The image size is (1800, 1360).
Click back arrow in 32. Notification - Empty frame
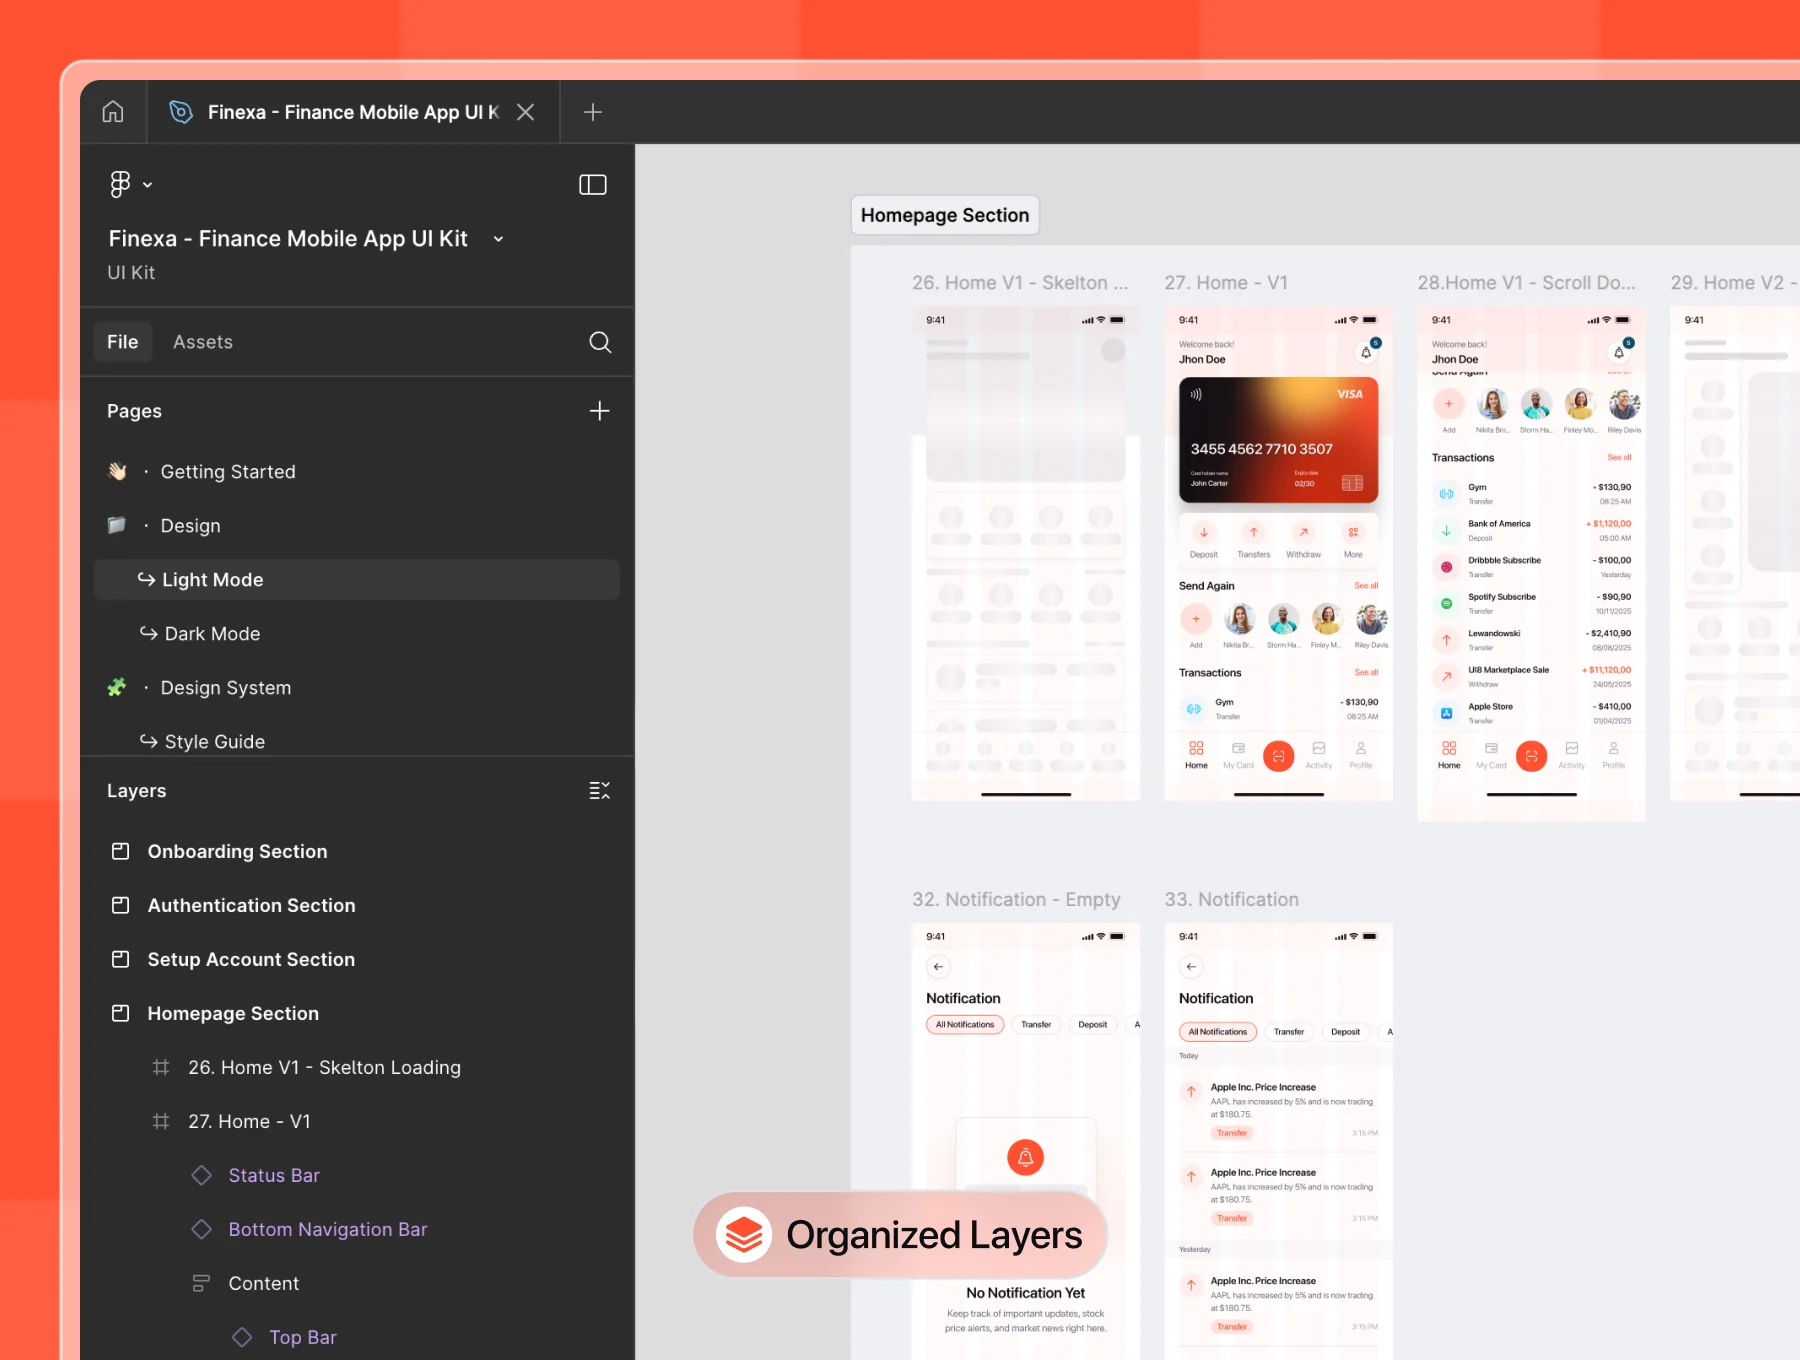[x=938, y=967]
